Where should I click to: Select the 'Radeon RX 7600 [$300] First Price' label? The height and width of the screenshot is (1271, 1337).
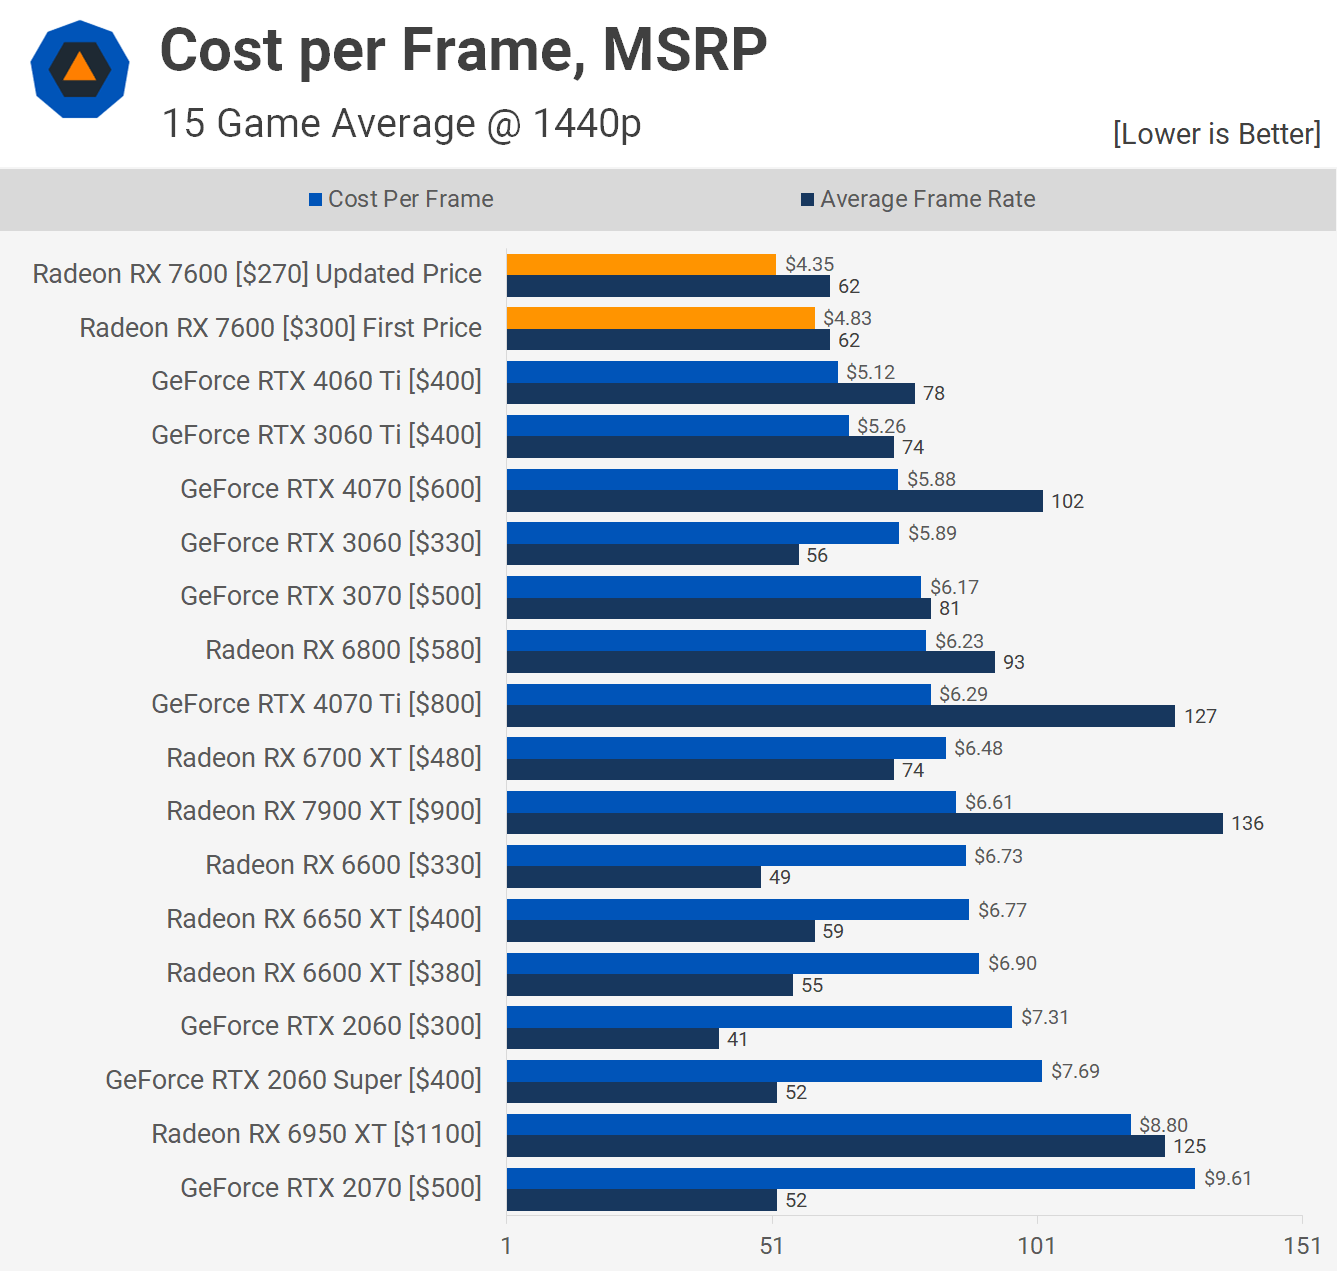(280, 328)
